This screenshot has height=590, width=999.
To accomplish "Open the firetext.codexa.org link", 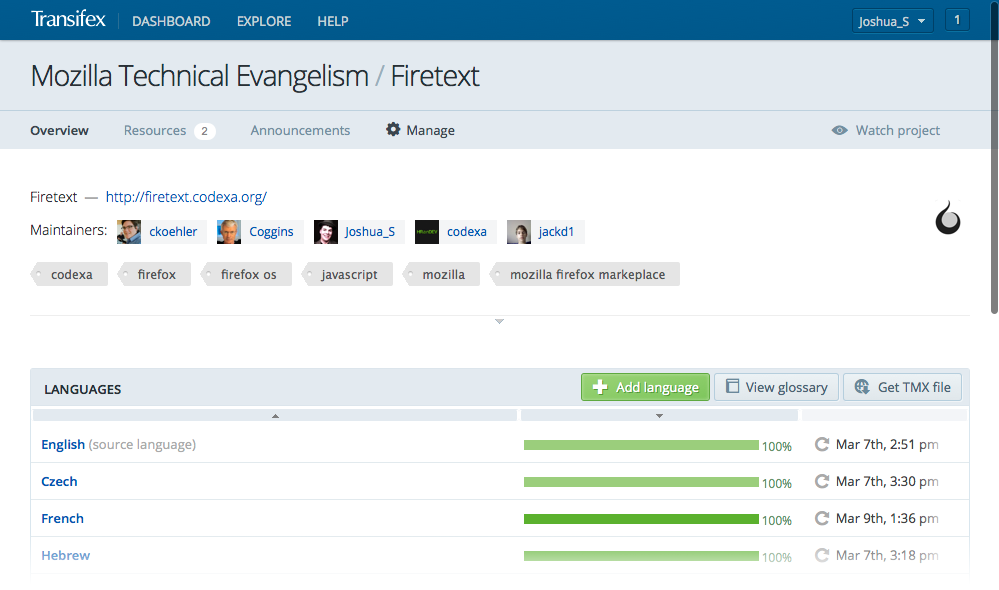I will click(186, 197).
